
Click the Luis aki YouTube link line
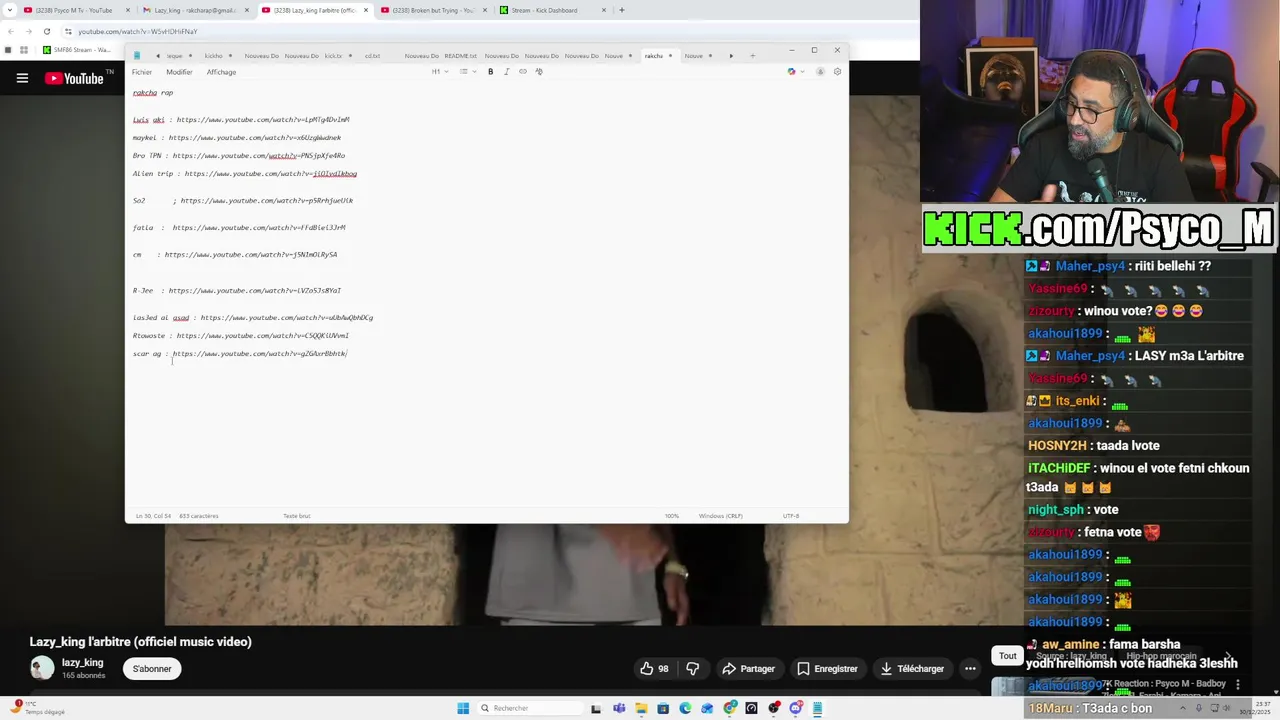[x=241, y=119]
